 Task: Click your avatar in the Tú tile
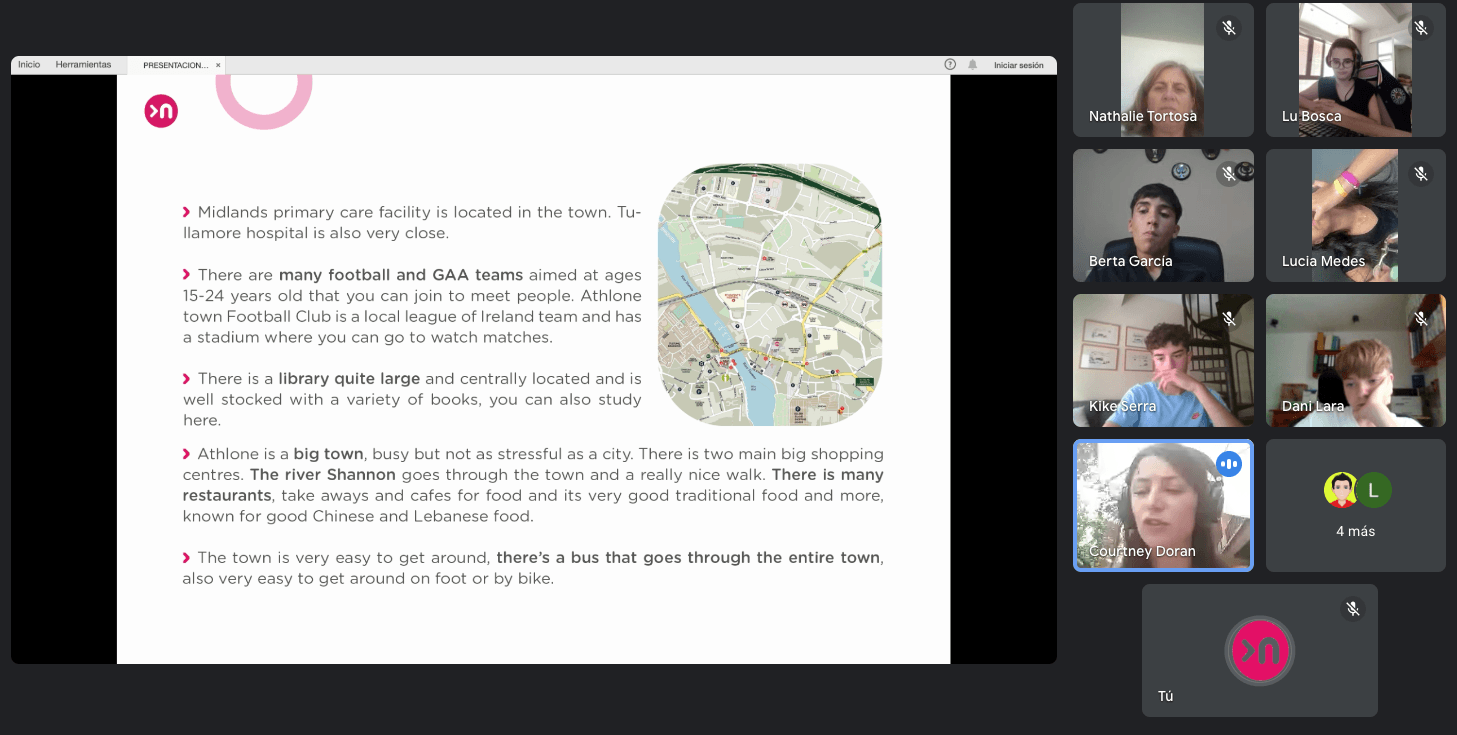tap(1259, 650)
